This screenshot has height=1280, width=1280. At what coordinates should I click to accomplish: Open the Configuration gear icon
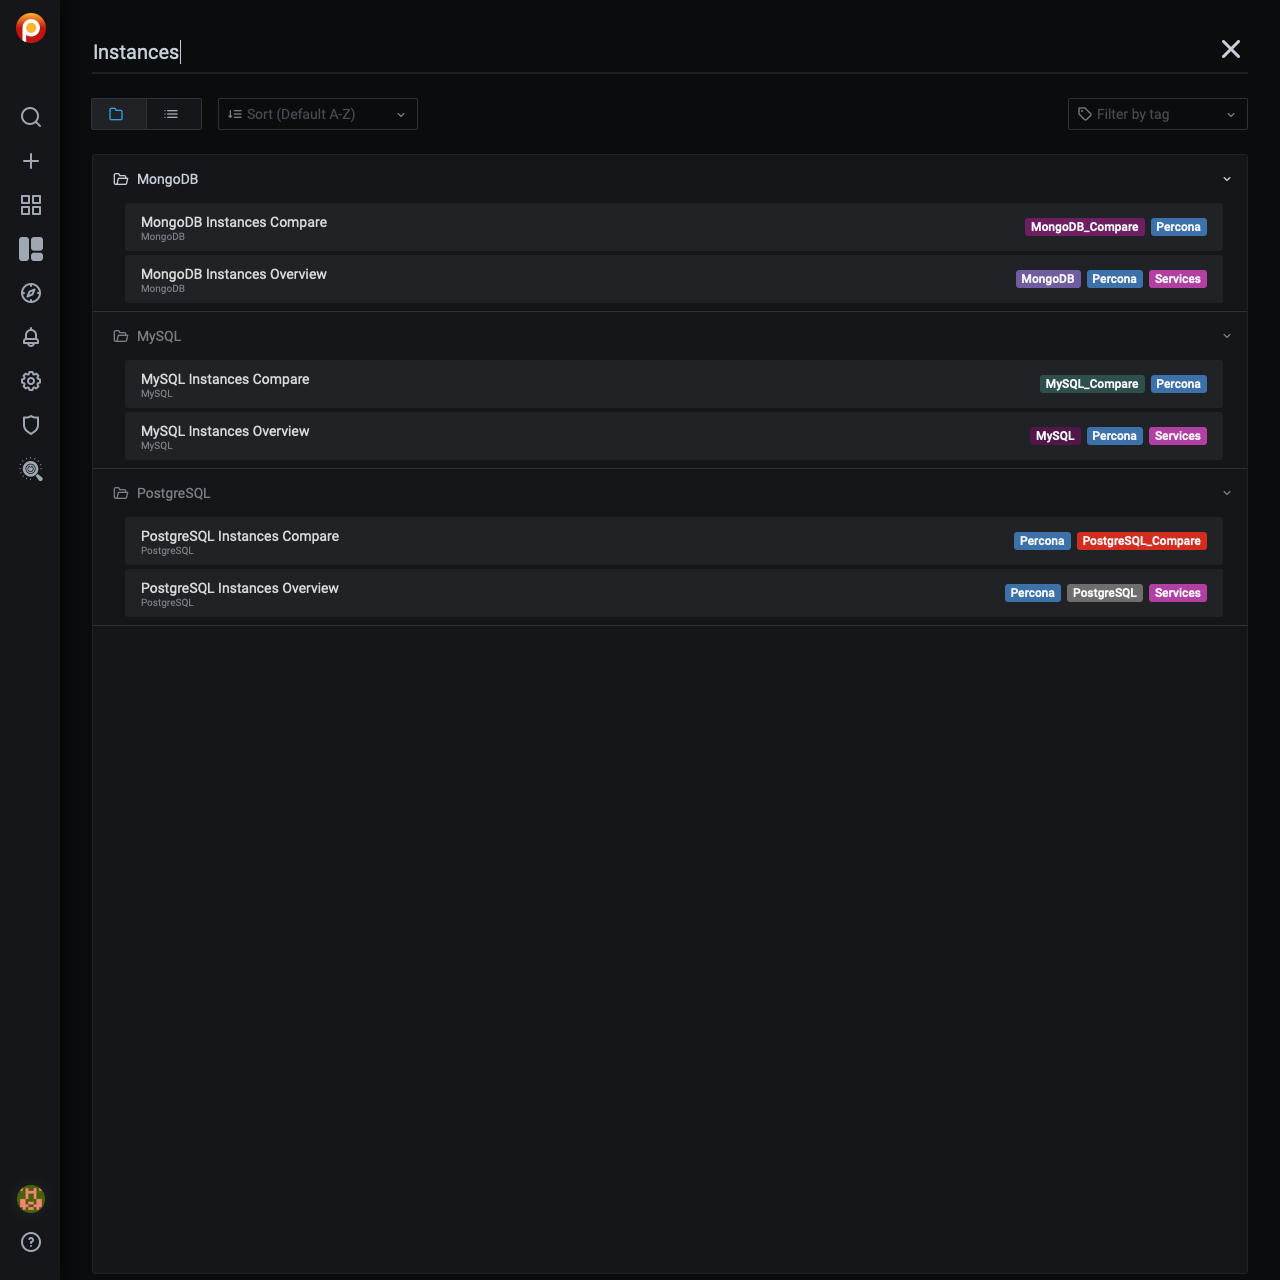tap(31, 381)
